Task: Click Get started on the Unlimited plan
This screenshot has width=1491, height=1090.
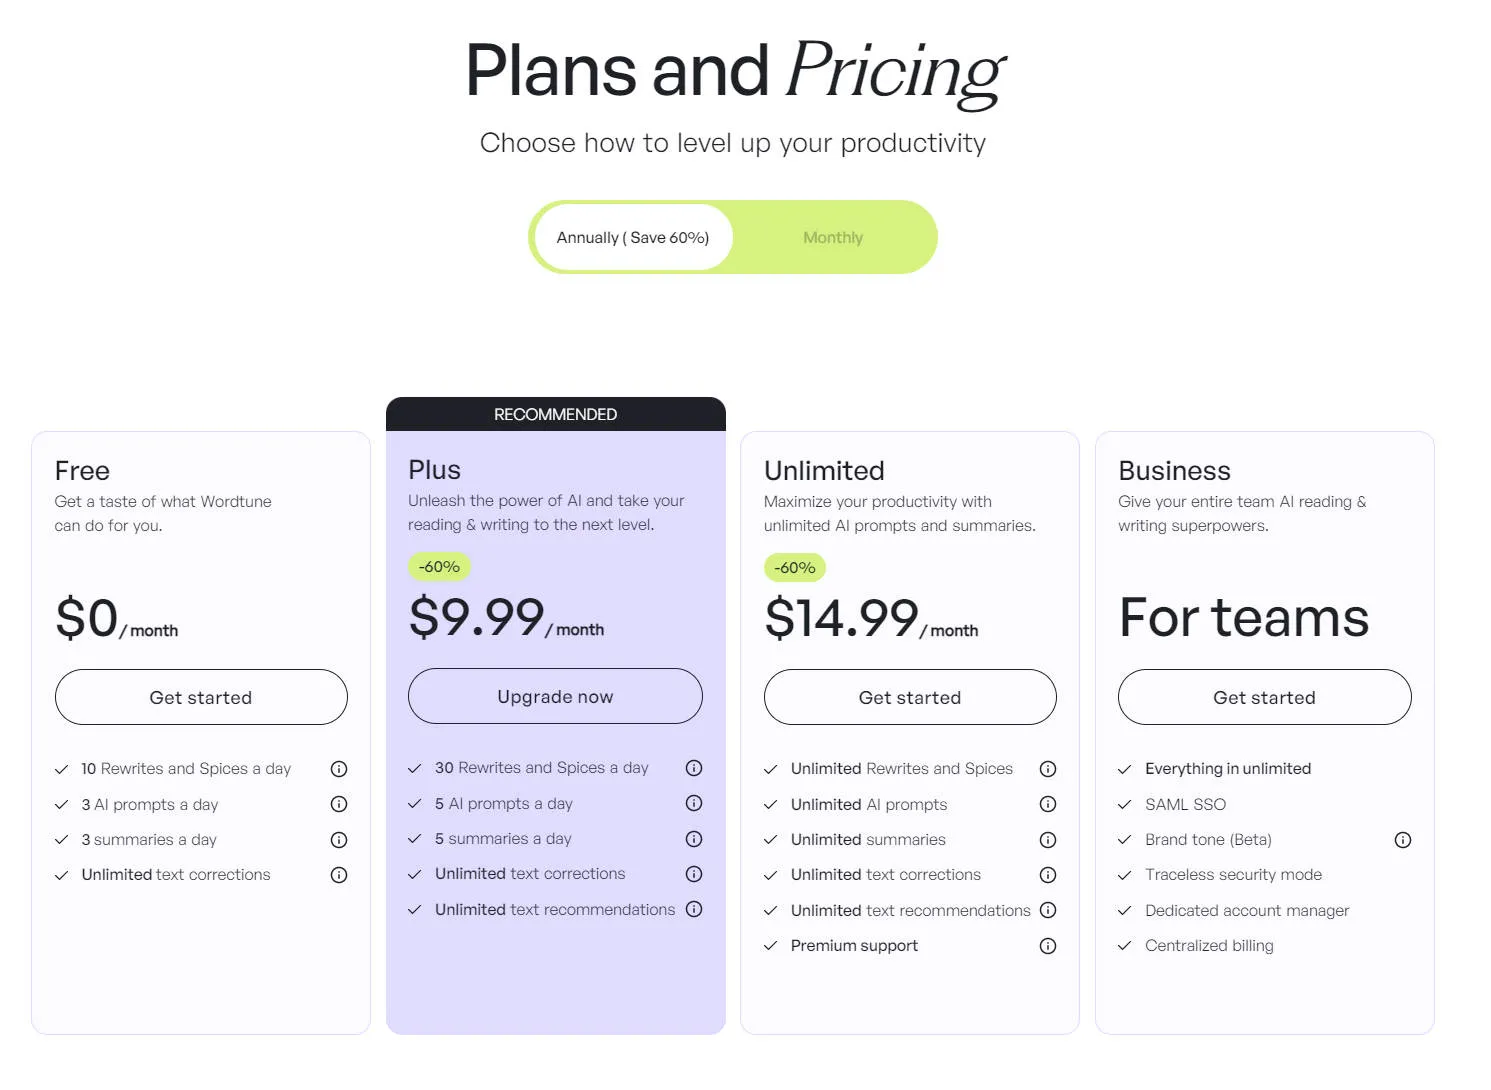Action: point(909,697)
